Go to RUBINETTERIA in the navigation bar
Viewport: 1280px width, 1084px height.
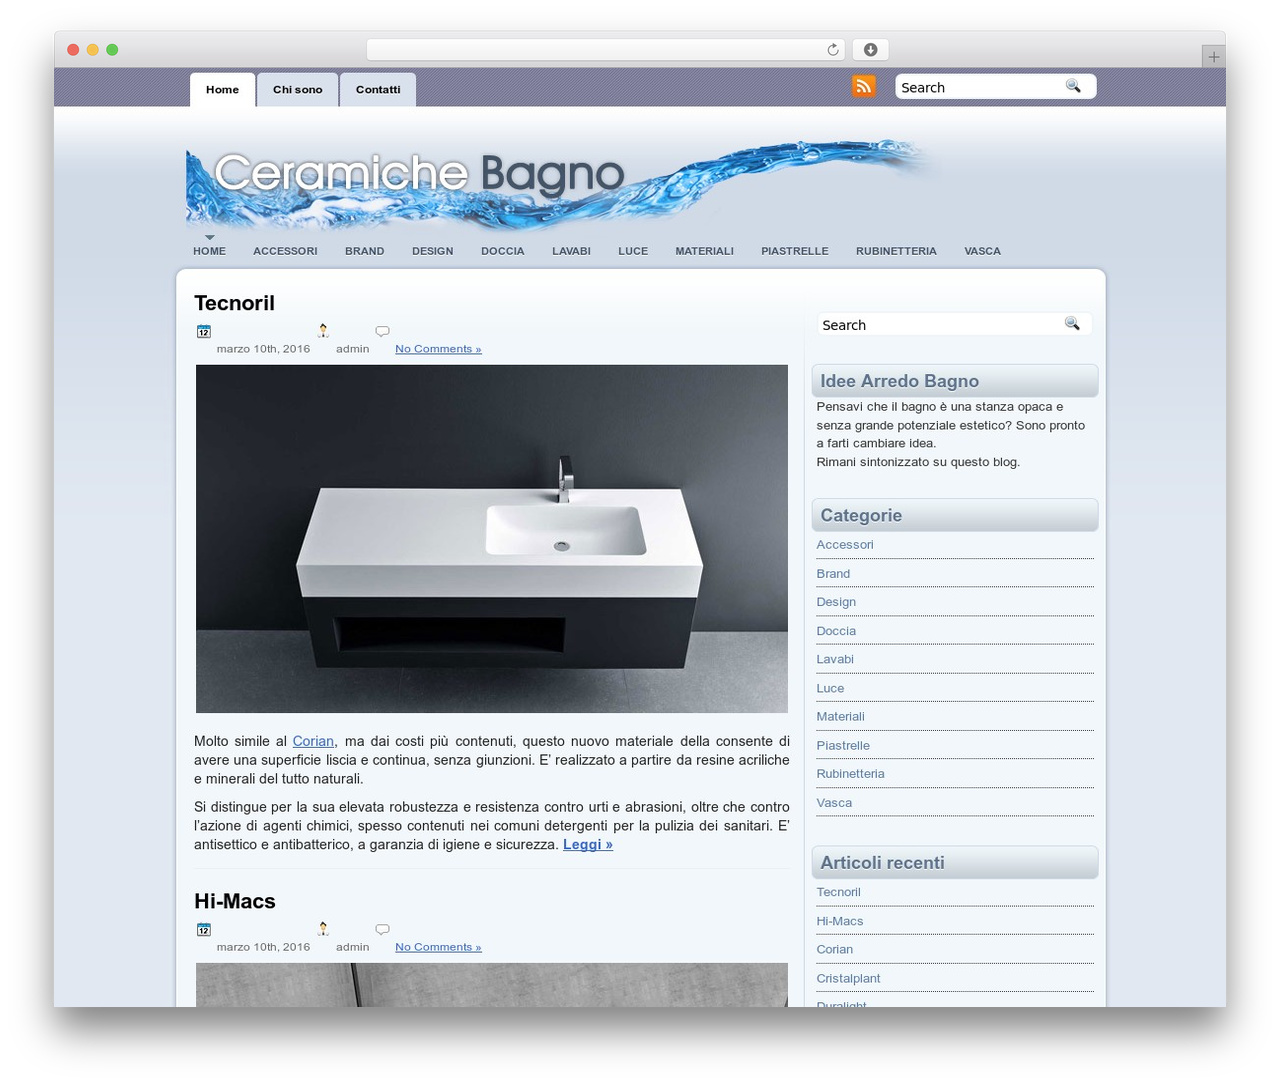[896, 251]
